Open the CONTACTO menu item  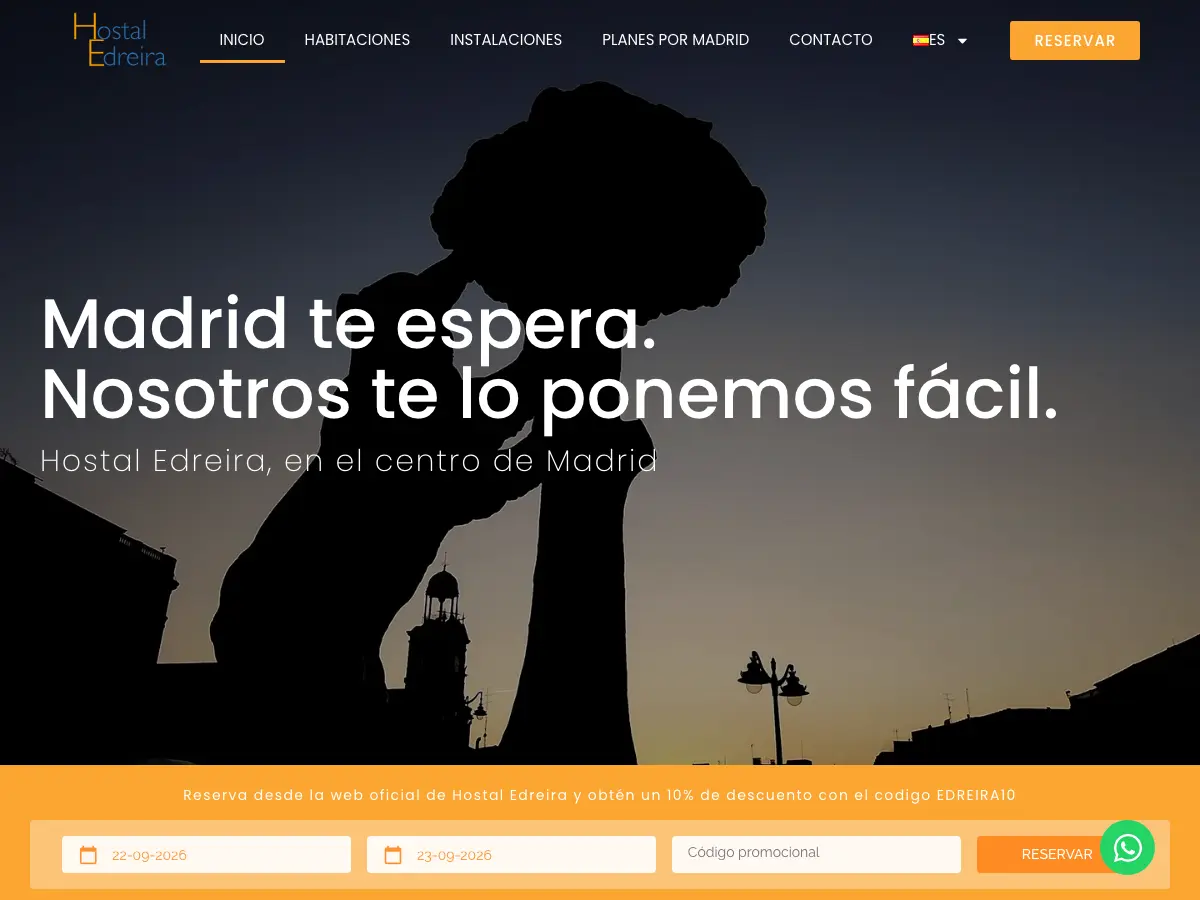click(831, 40)
